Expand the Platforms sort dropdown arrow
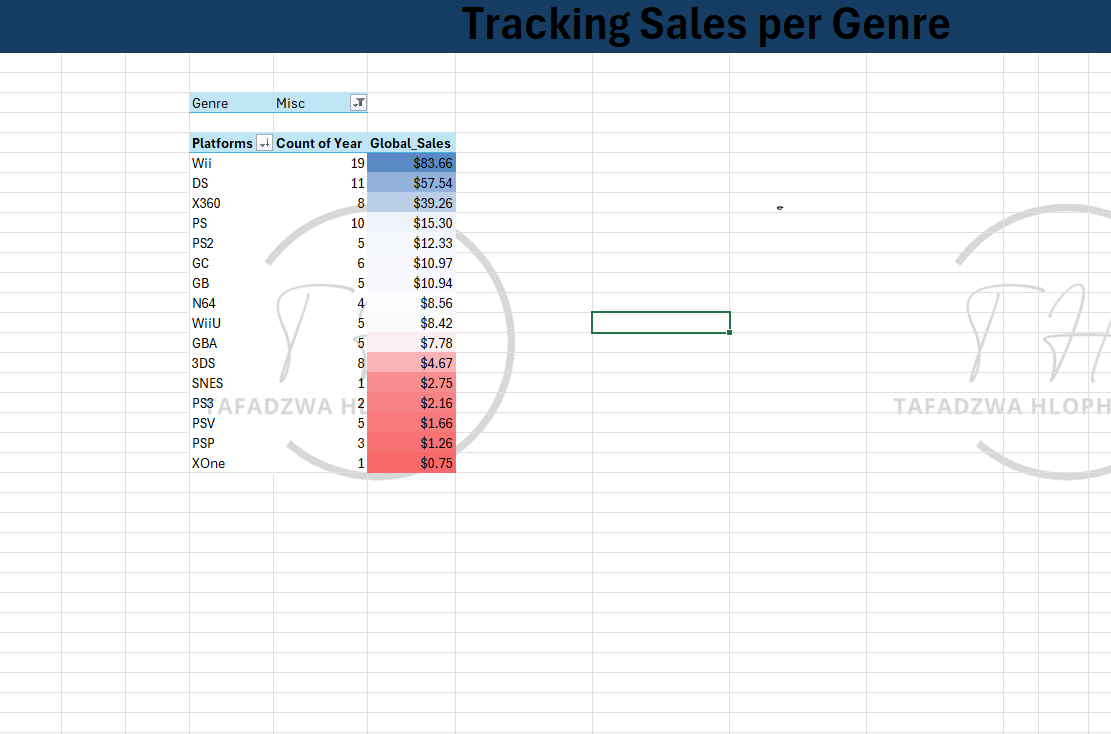This screenshot has height=734, width=1111. [264, 143]
